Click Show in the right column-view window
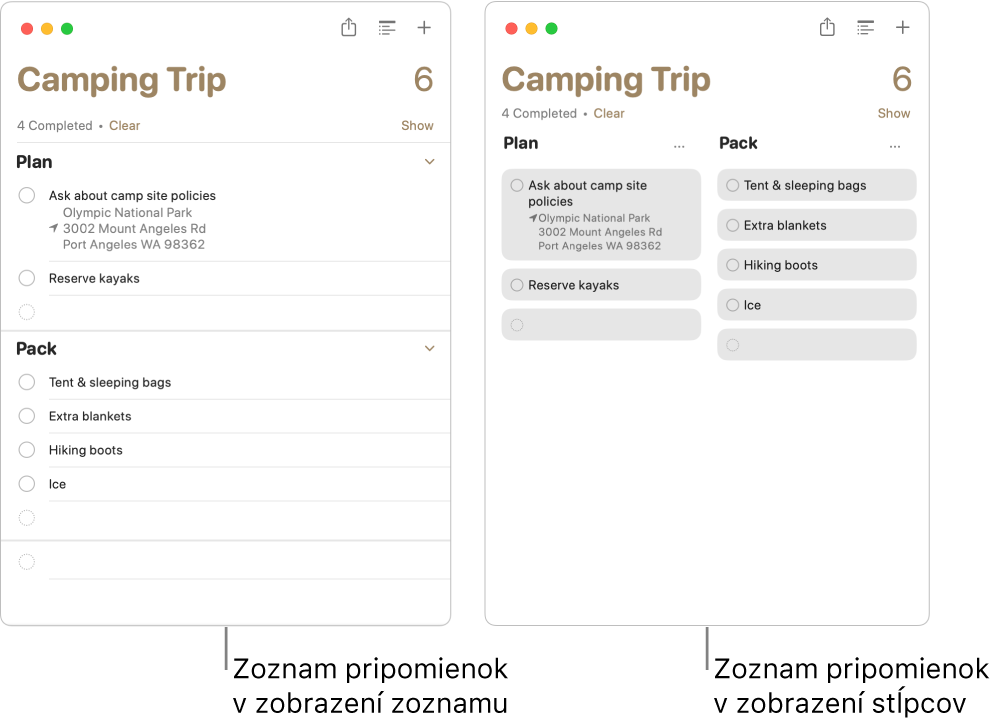This screenshot has height=726, width=1000. (x=893, y=114)
